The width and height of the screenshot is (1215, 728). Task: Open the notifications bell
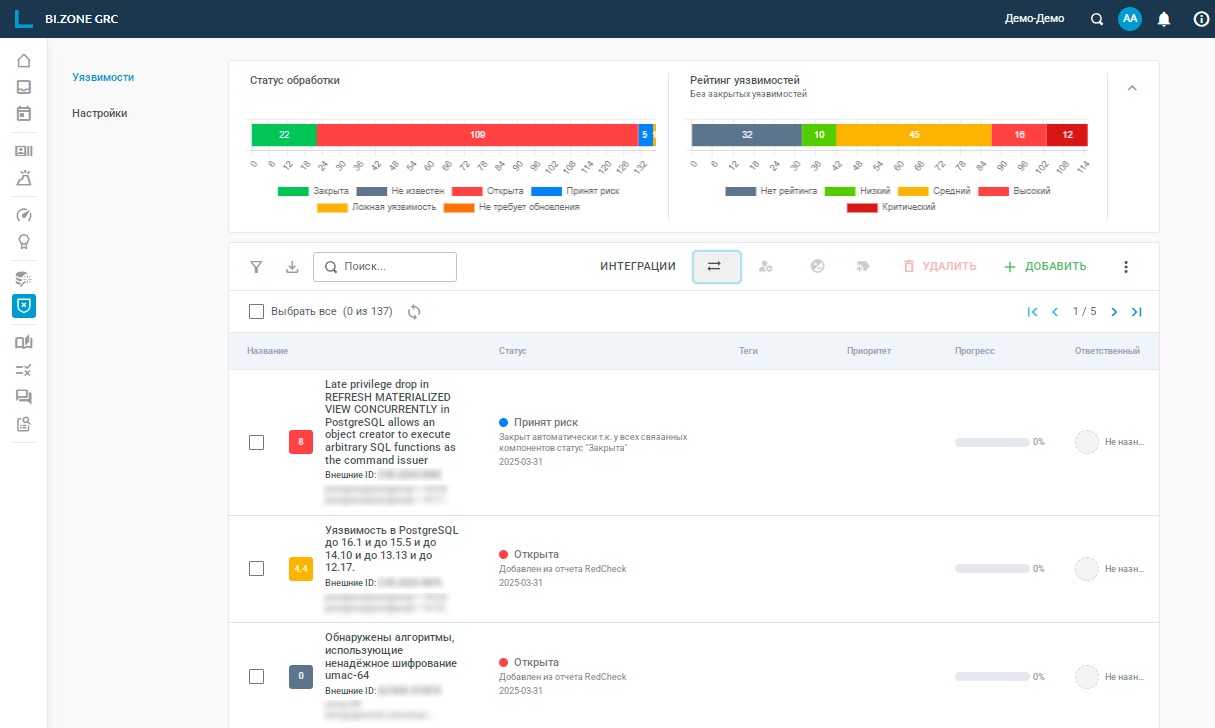[1164, 19]
